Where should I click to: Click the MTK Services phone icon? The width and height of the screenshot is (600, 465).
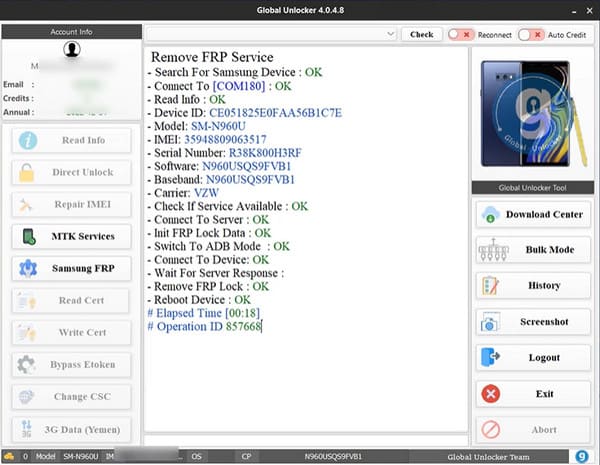tap(29, 237)
